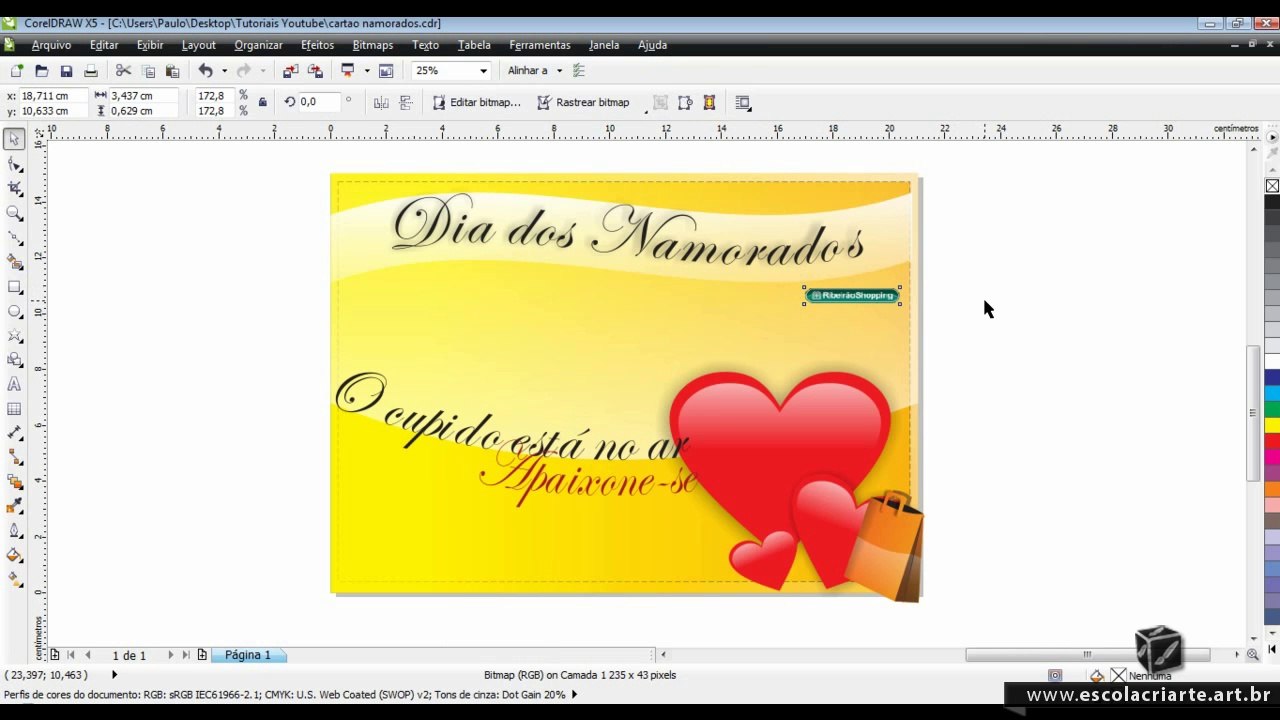Select the Página 1 tab
The width and height of the screenshot is (1280, 720).
(247, 655)
